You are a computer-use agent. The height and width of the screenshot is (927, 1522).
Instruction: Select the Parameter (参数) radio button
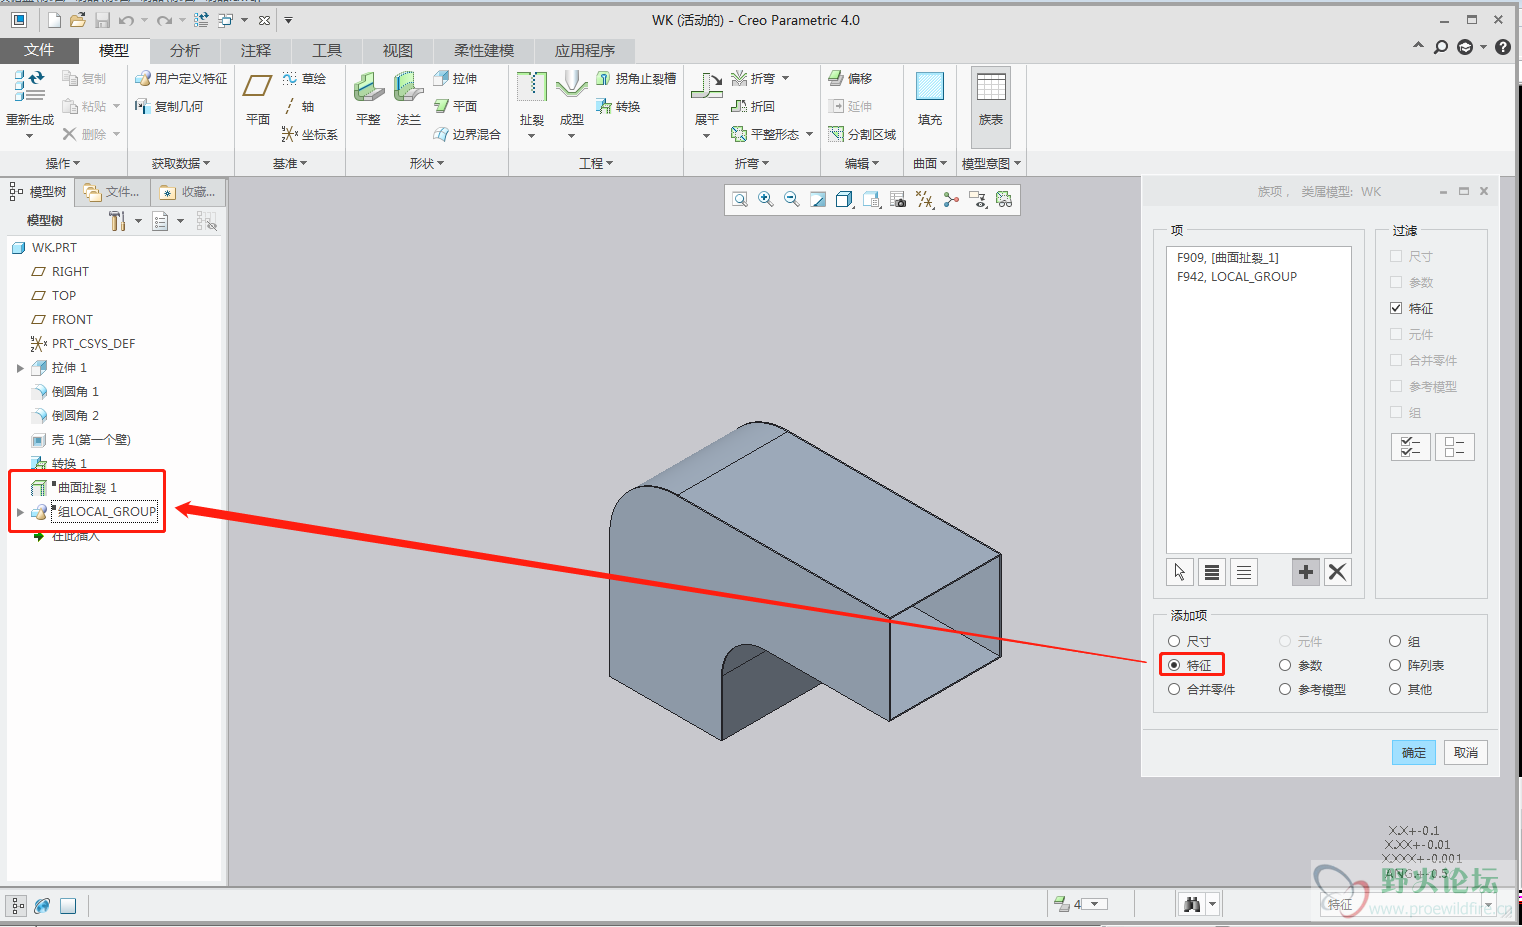1285,665
